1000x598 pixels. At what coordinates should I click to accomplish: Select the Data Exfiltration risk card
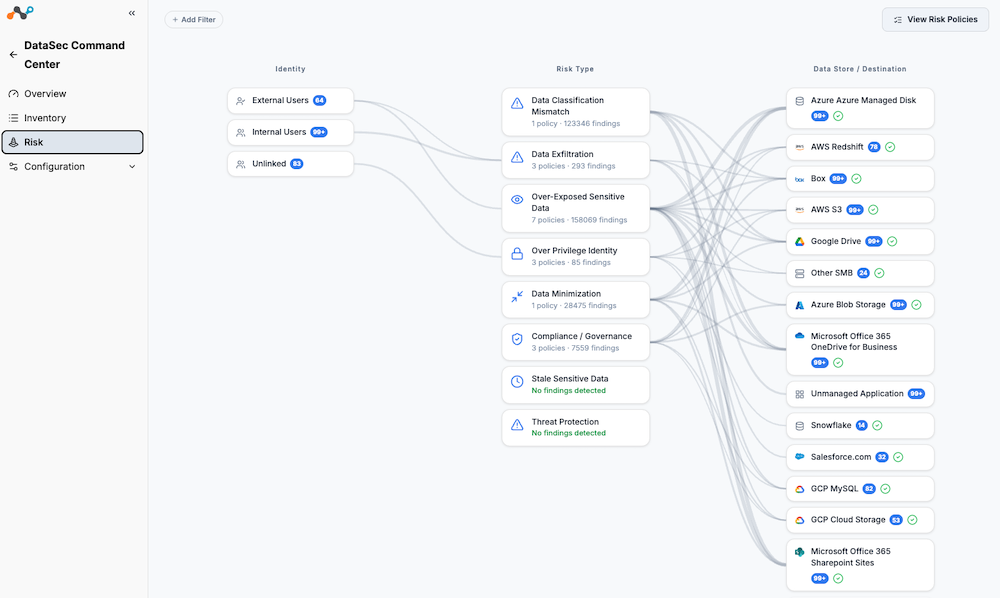click(x=576, y=160)
